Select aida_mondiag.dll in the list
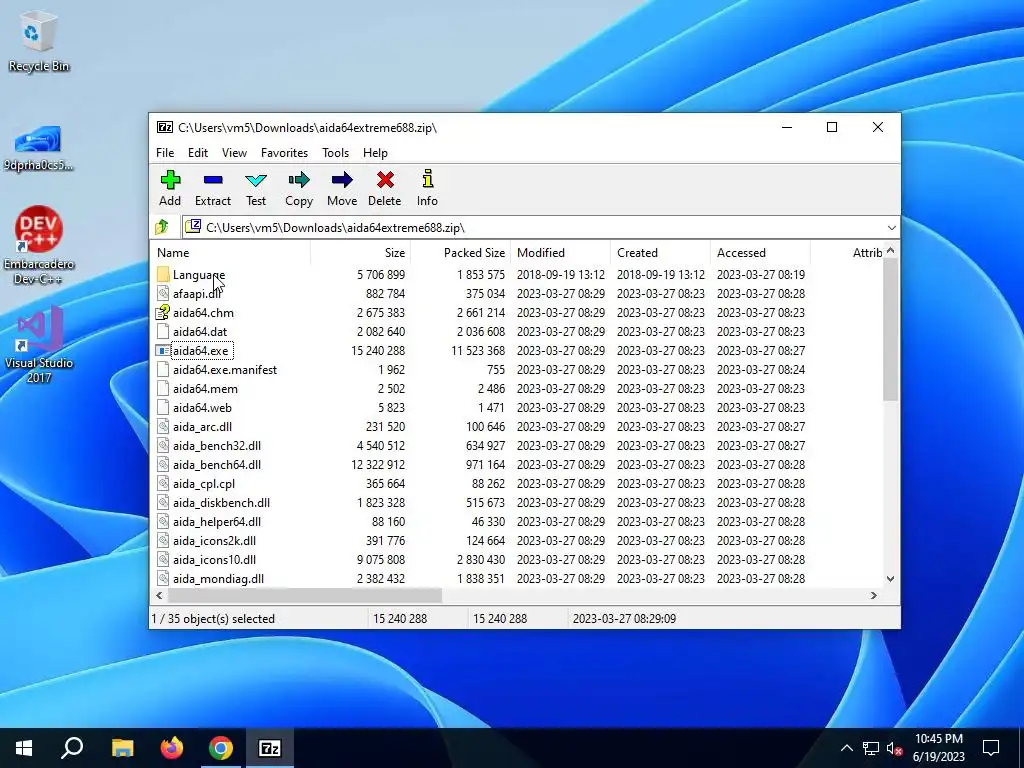1024x768 pixels. coord(218,579)
